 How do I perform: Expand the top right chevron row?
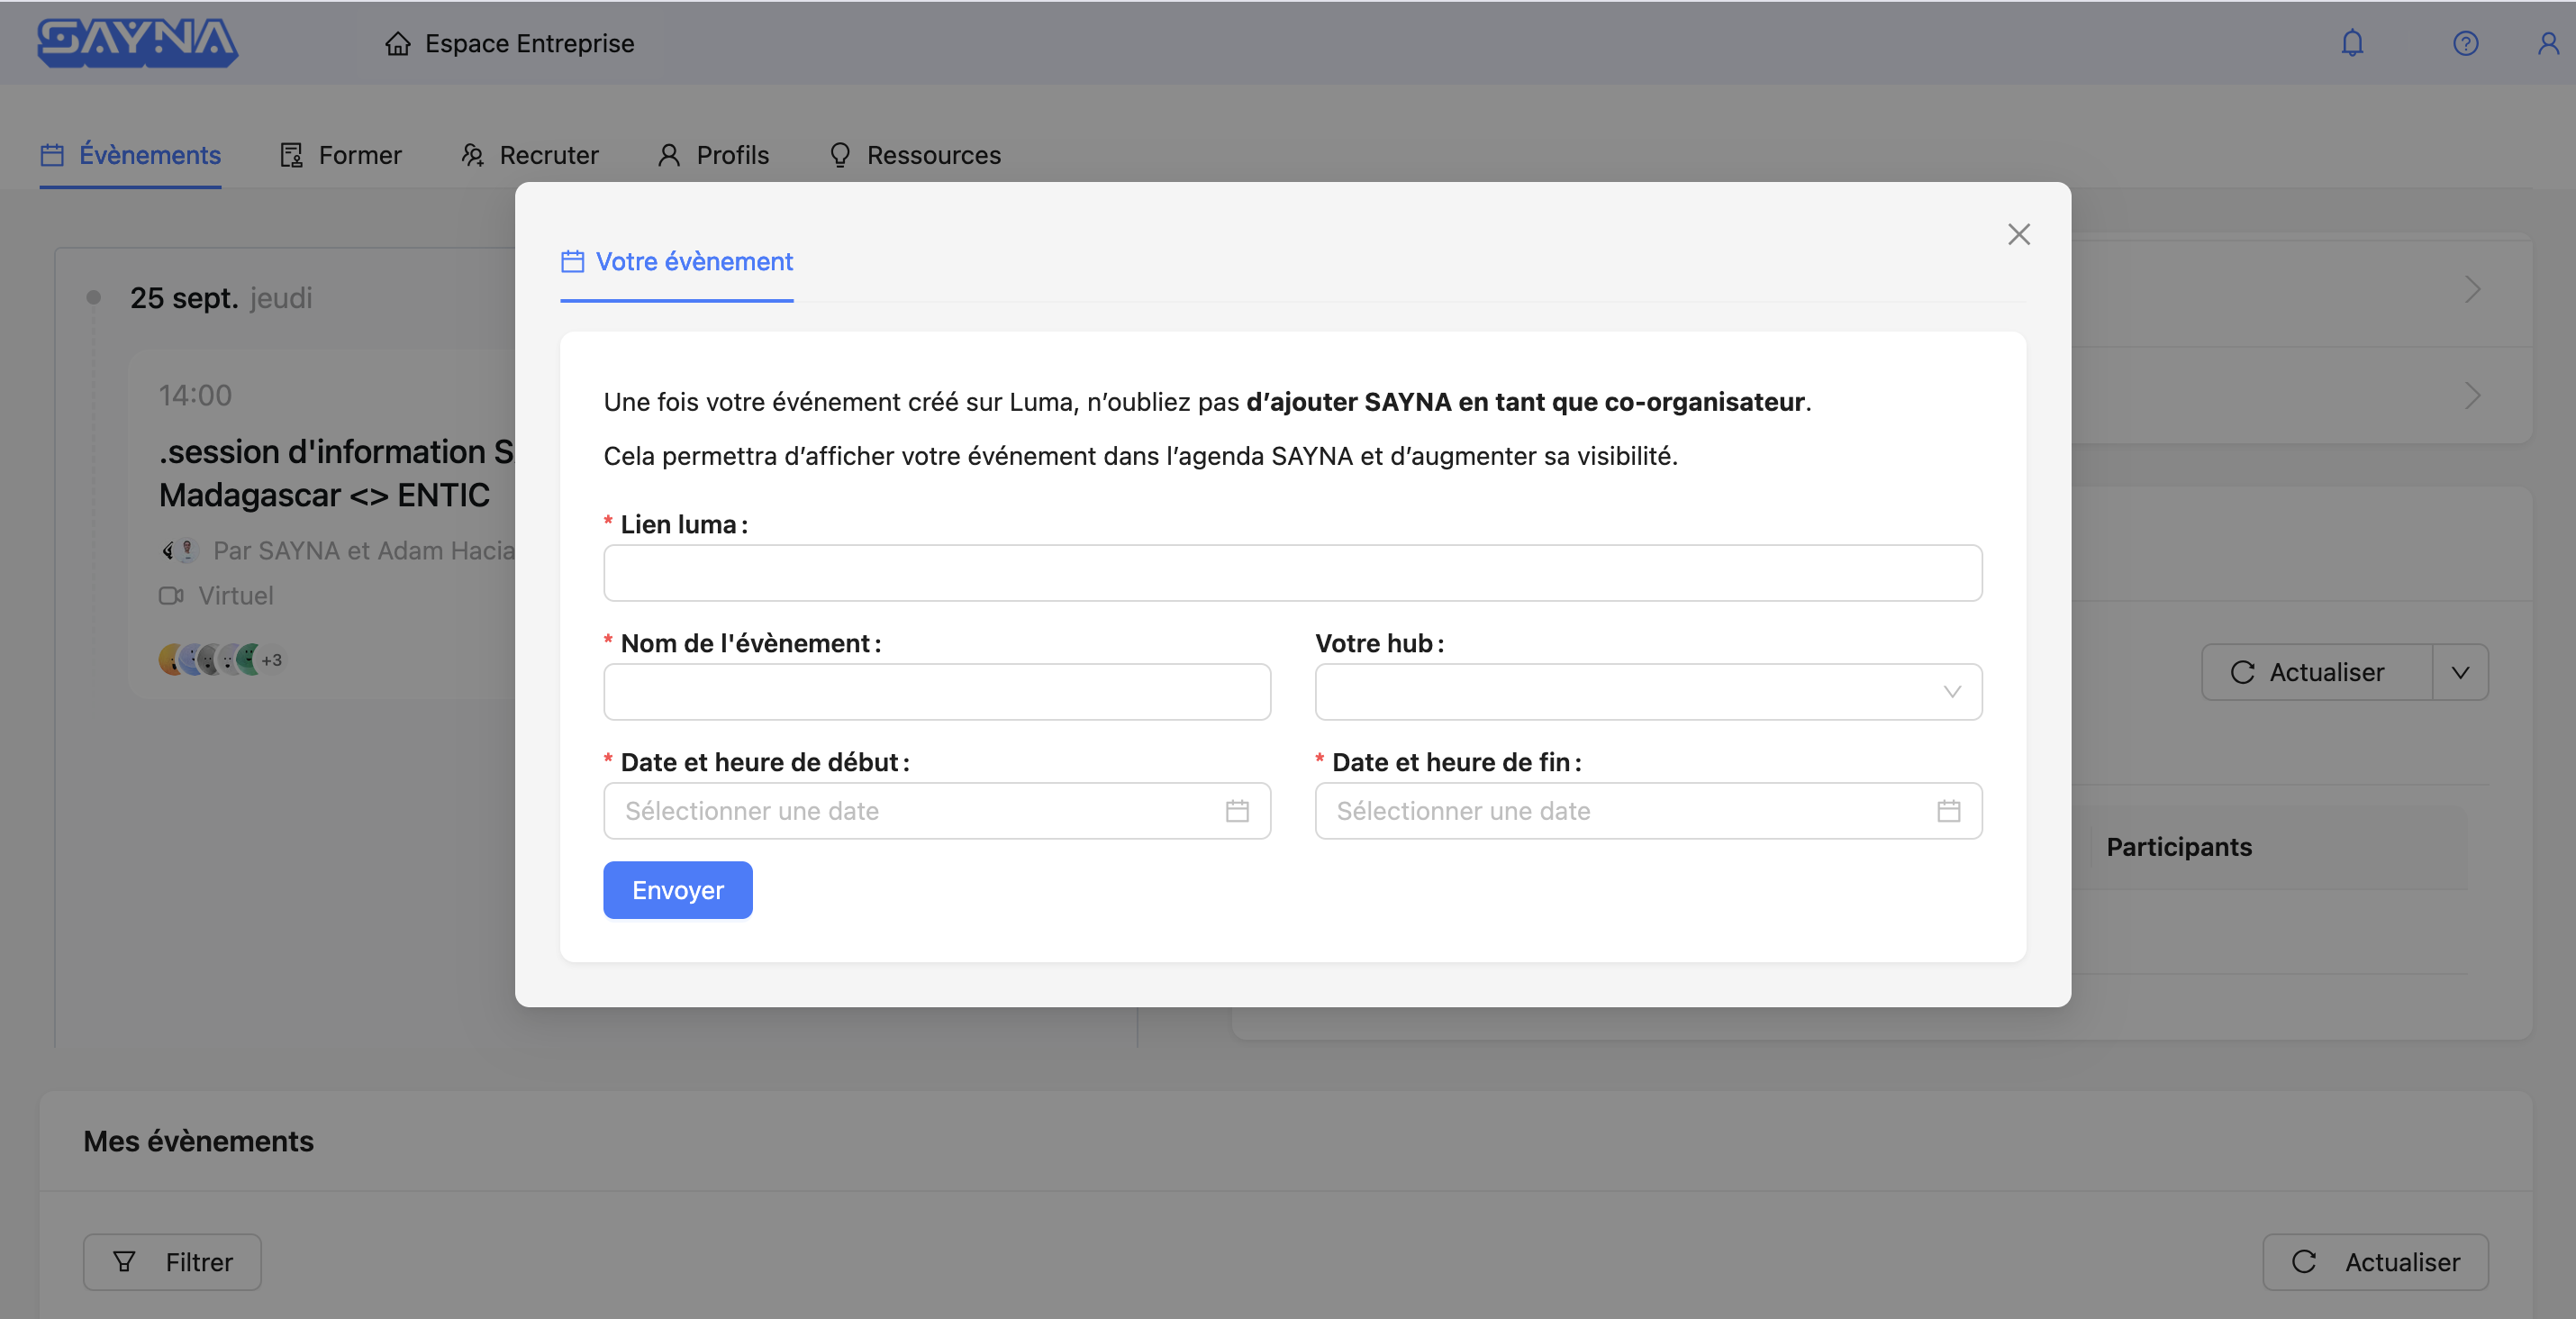point(2472,290)
